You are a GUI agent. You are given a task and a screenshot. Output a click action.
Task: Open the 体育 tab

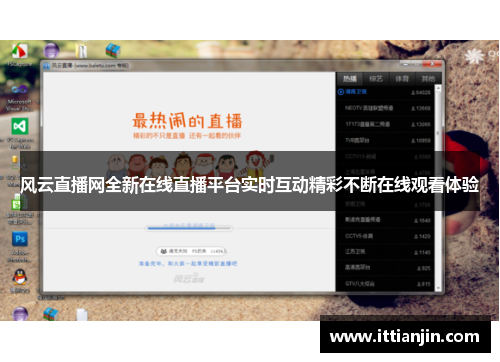point(402,79)
